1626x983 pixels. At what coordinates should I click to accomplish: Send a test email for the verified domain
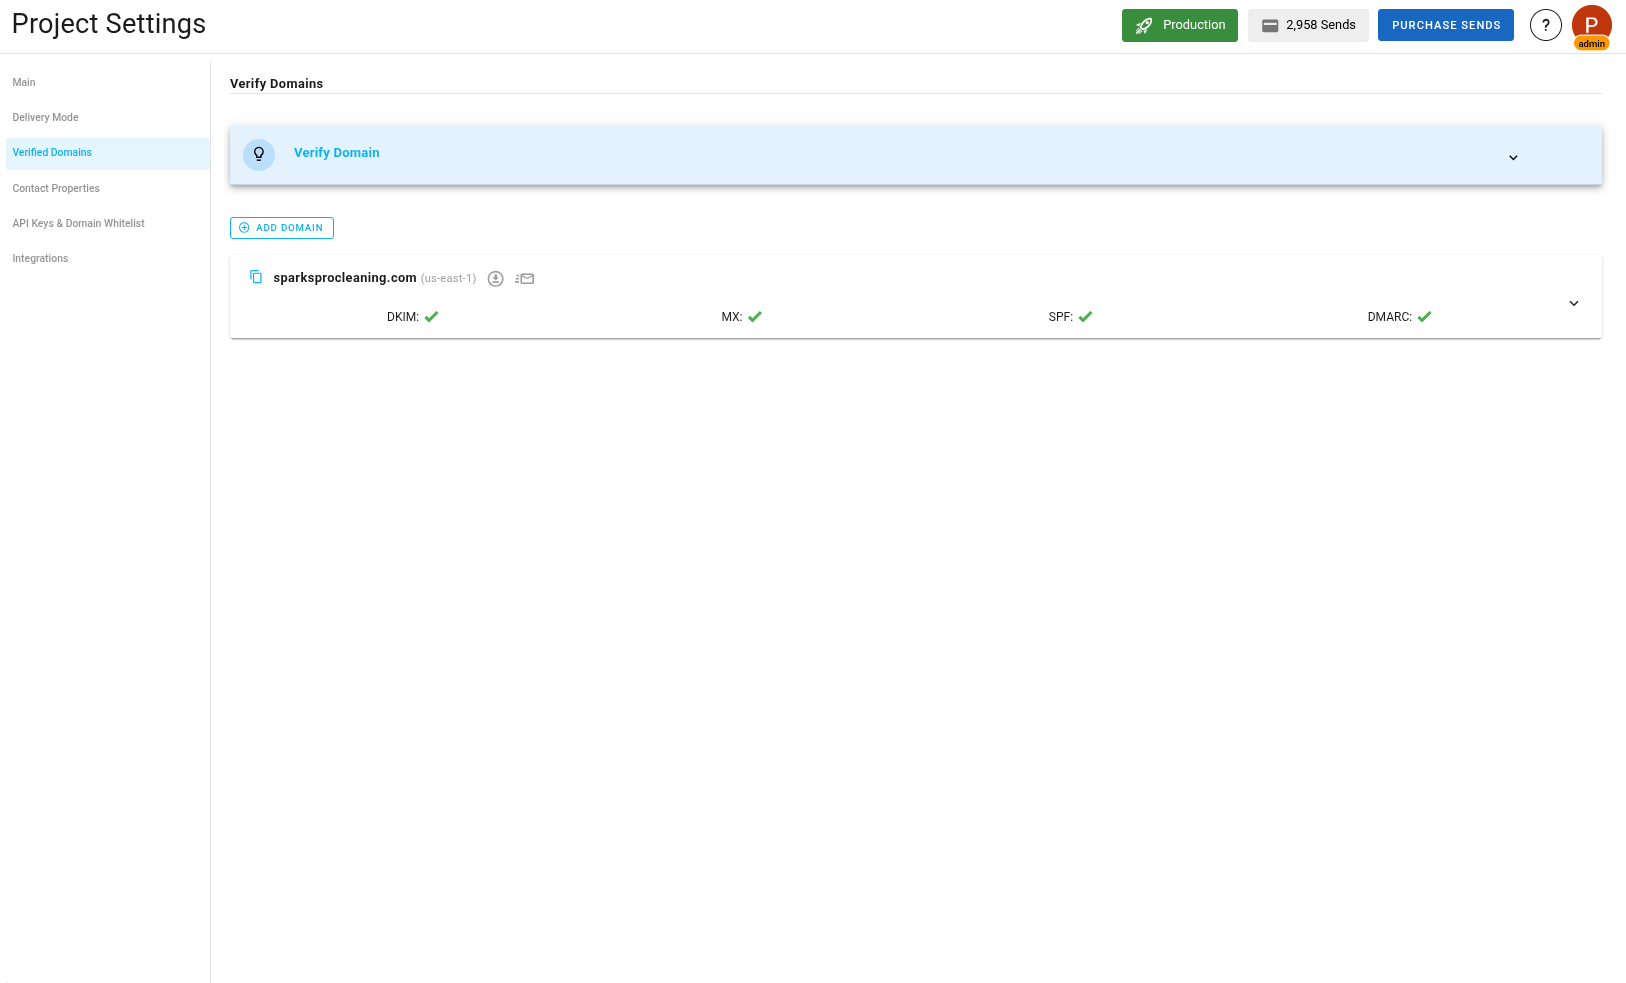[524, 278]
